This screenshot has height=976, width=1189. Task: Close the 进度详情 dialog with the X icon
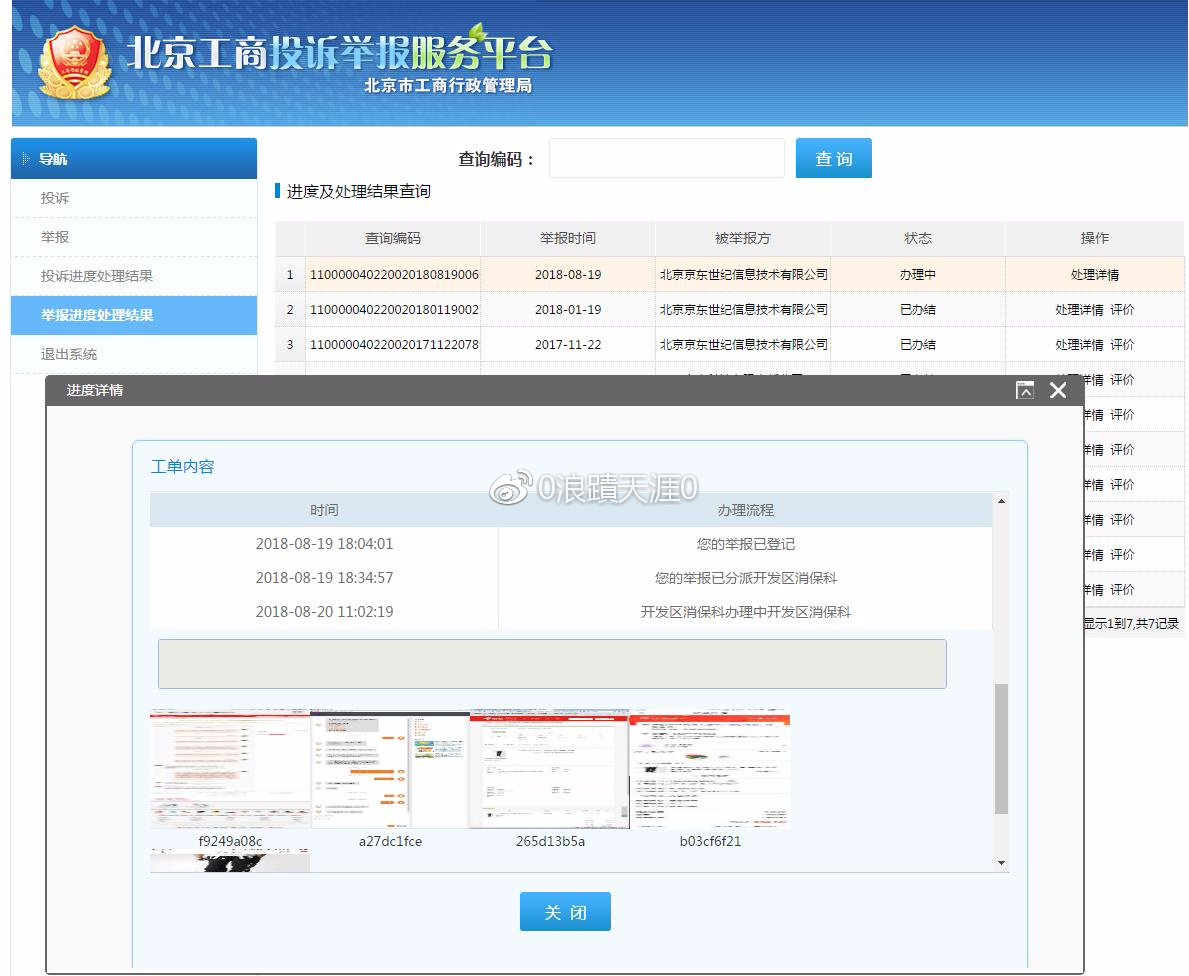(1058, 390)
